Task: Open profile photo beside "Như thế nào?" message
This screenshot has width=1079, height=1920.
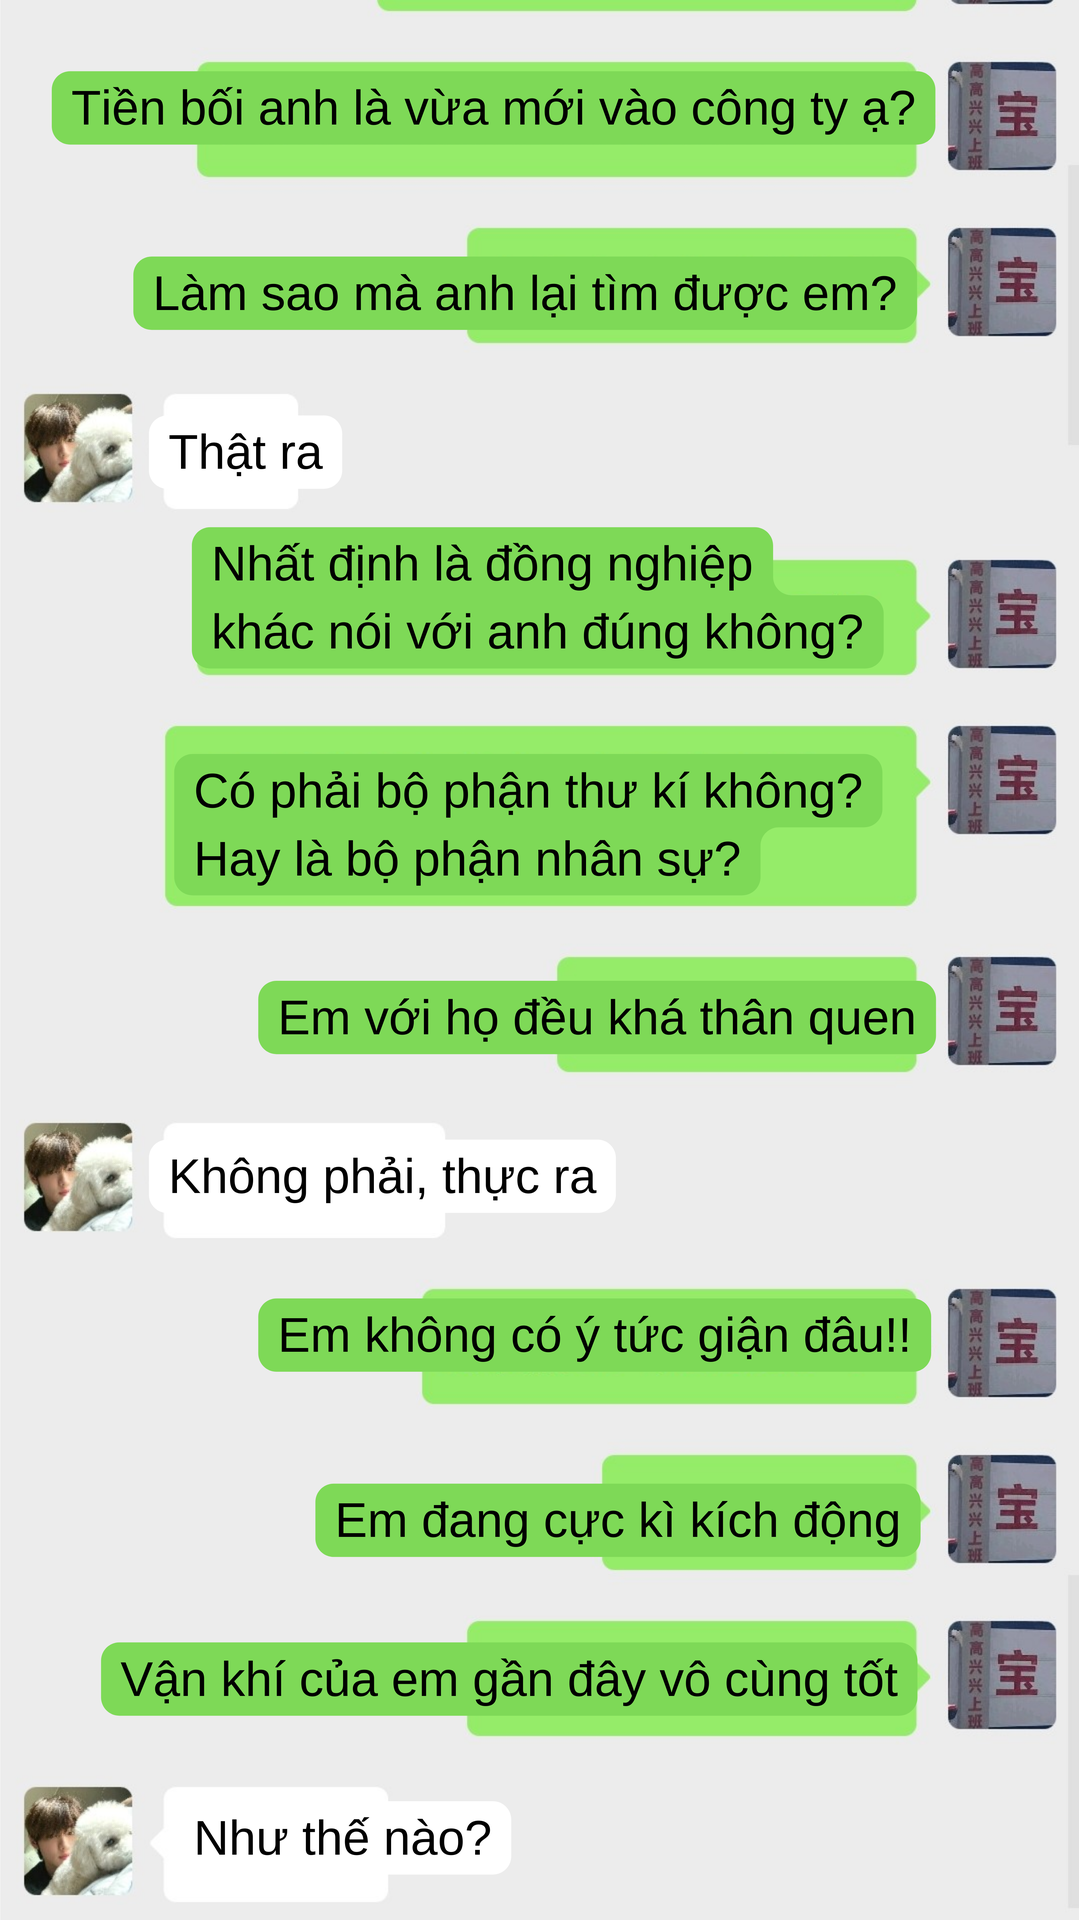Action: pos(78,1841)
